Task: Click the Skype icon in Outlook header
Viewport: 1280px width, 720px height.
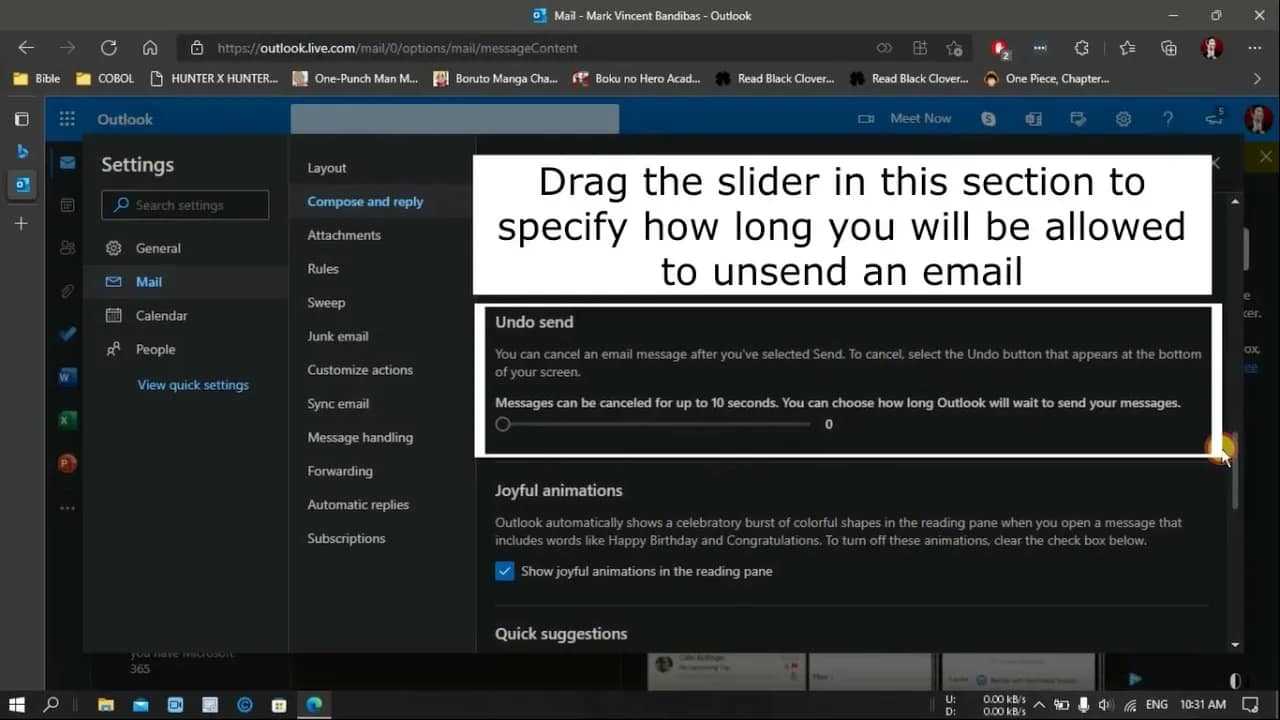Action: (x=988, y=119)
